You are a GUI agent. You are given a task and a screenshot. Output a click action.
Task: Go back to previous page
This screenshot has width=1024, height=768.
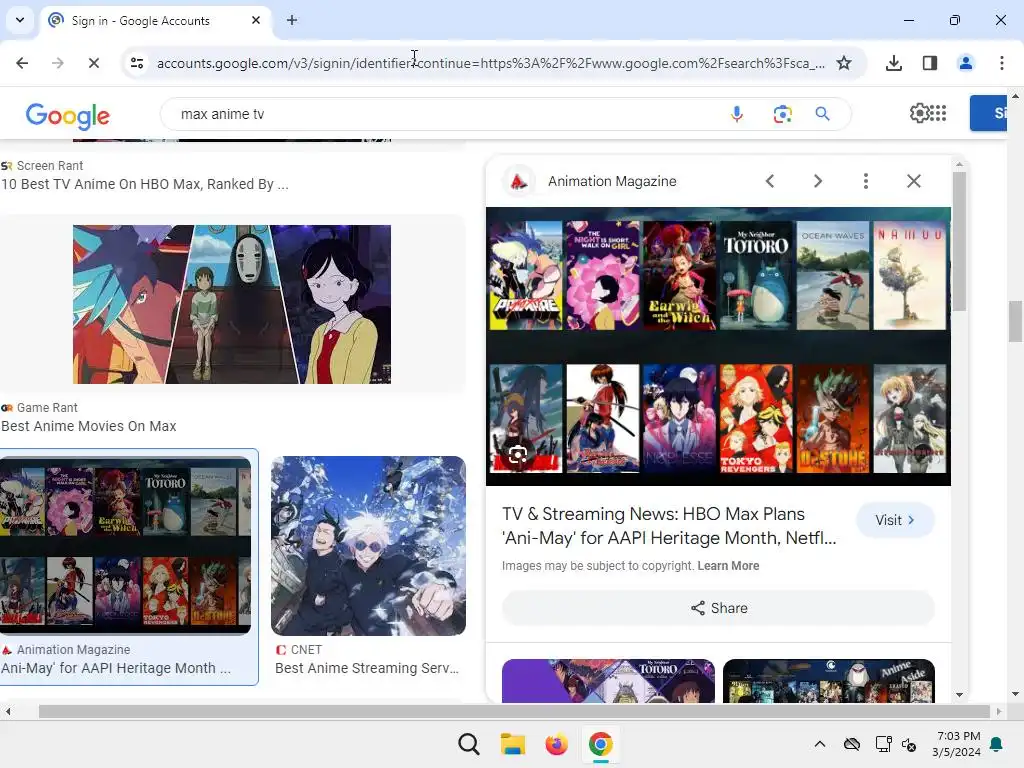(22, 63)
